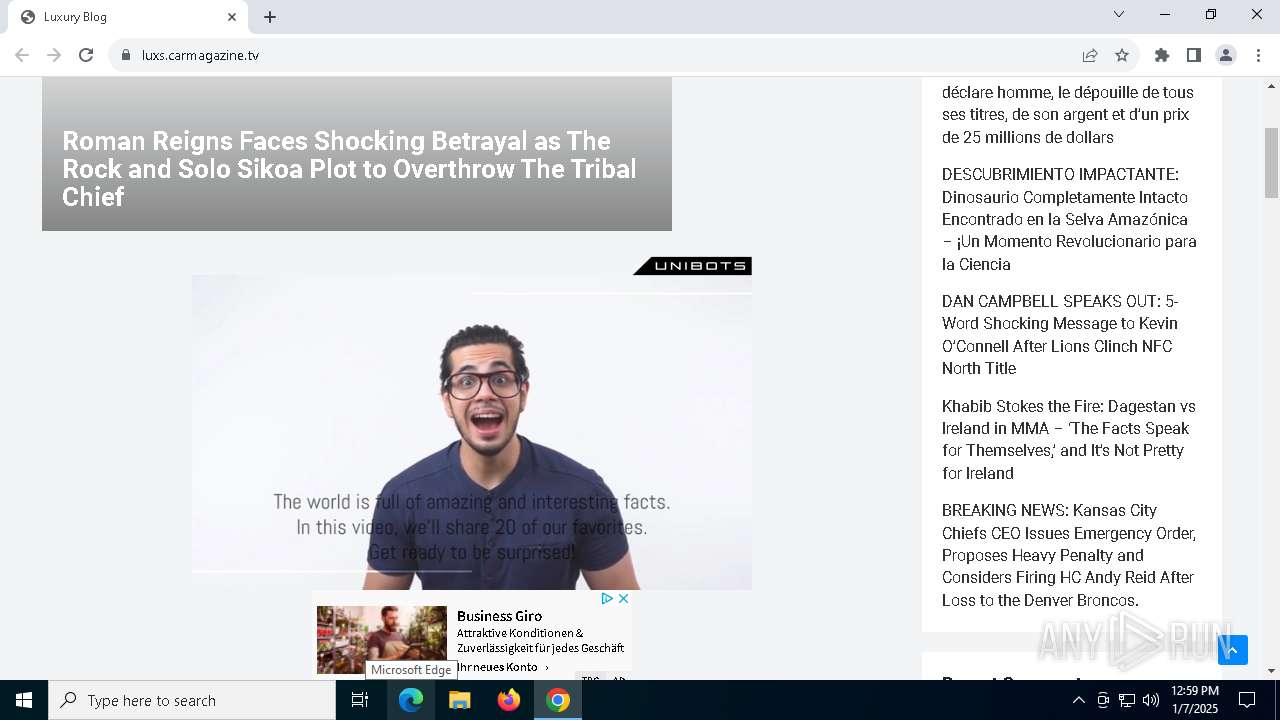Show hidden system tray icons
Viewport: 1280px width, 720px height.
pos(1078,700)
